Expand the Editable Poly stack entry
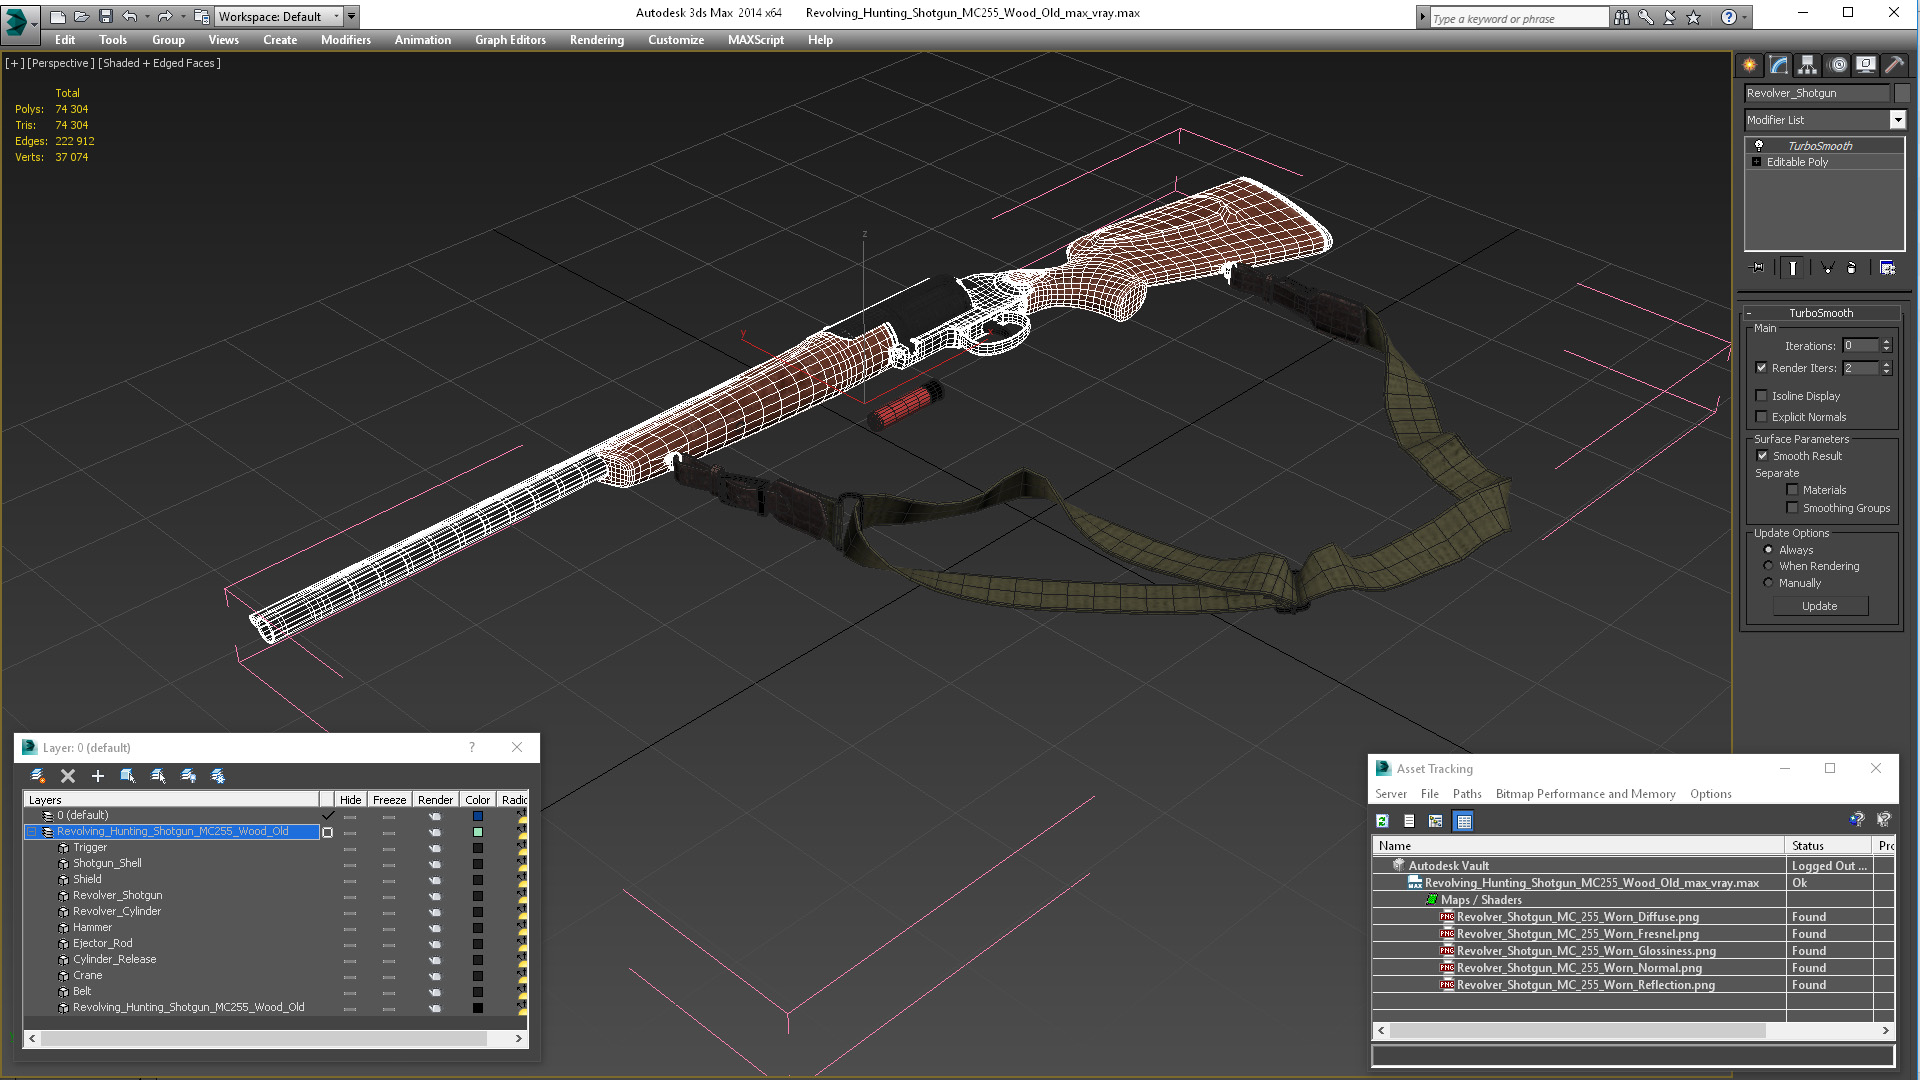Image resolution: width=1920 pixels, height=1080 pixels. (x=1756, y=162)
